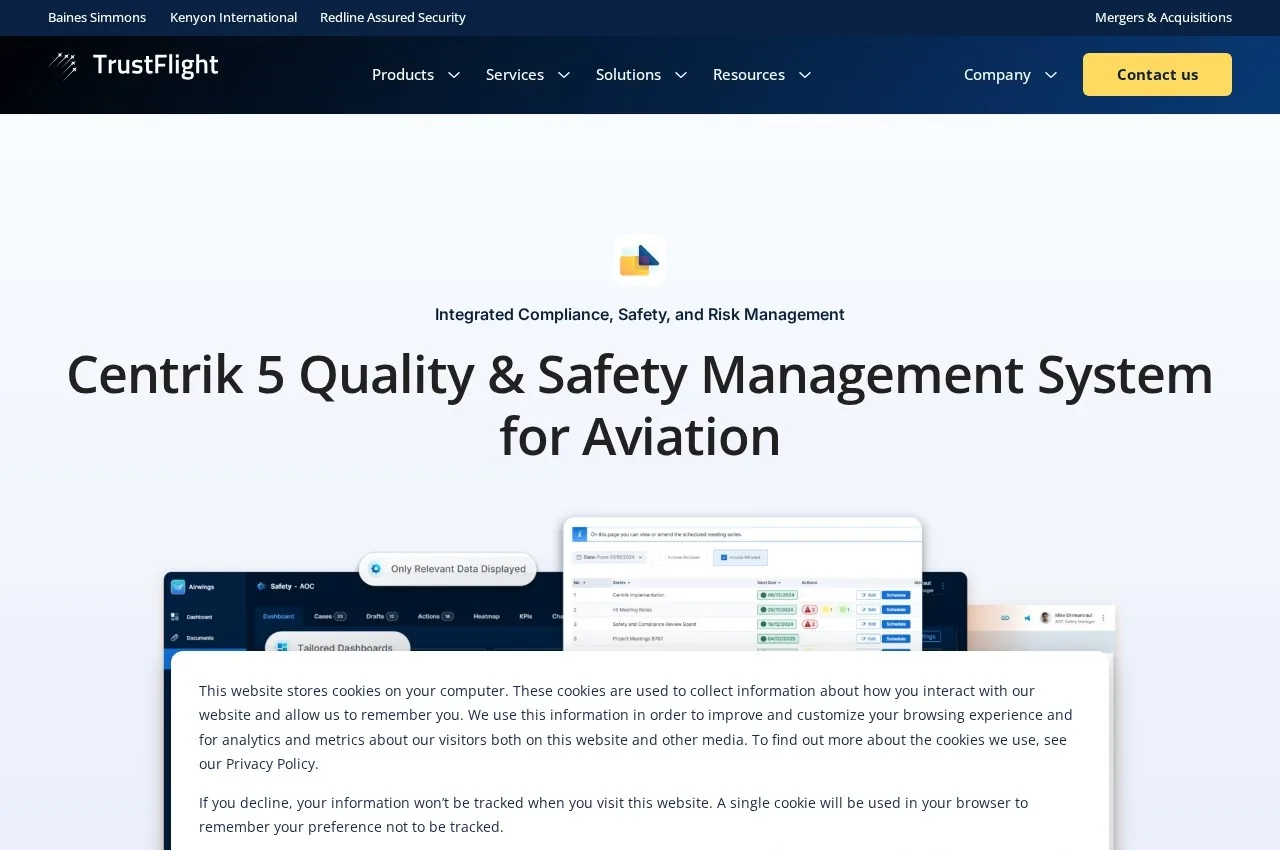1280x850 pixels.
Task: Open the Solutions dropdown
Action: click(x=642, y=75)
